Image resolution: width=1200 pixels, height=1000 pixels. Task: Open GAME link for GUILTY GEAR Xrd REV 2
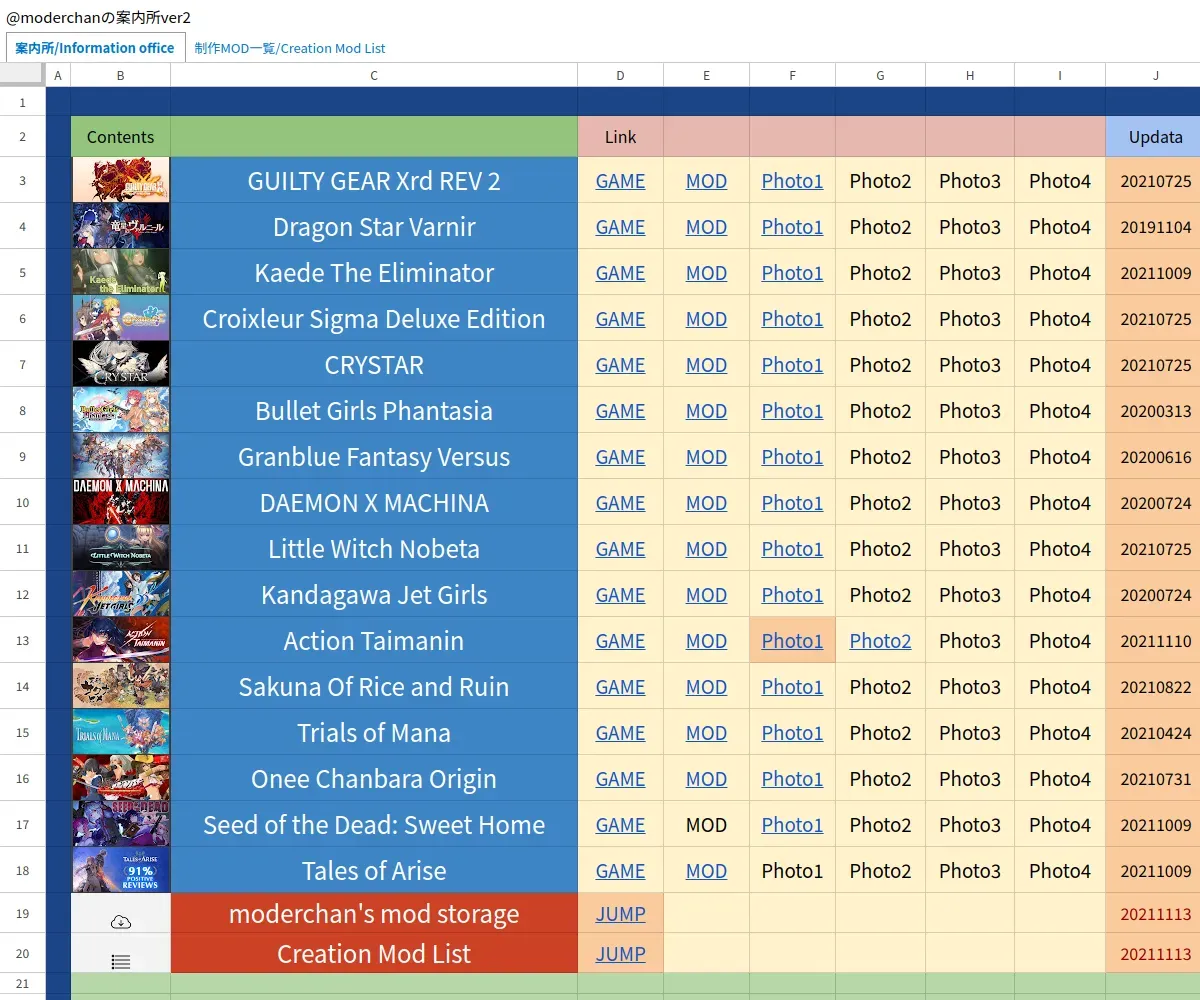[620, 181]
